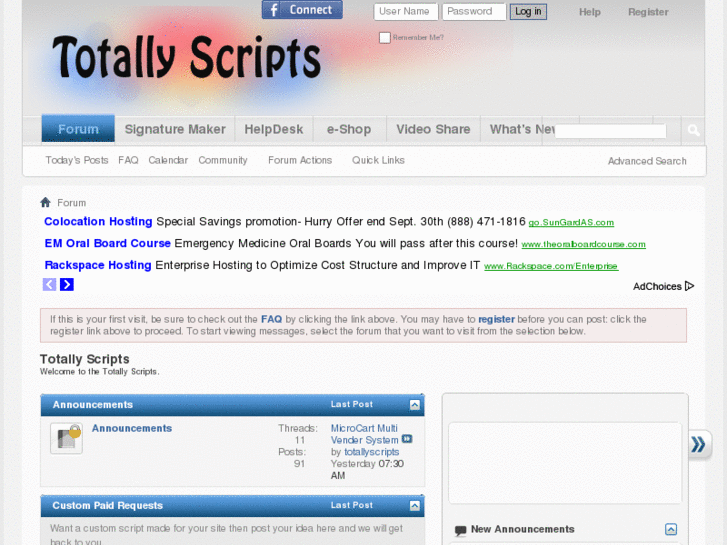Click register link in notice box
This screenshot has width=727, height=545.
coord(496,319)
